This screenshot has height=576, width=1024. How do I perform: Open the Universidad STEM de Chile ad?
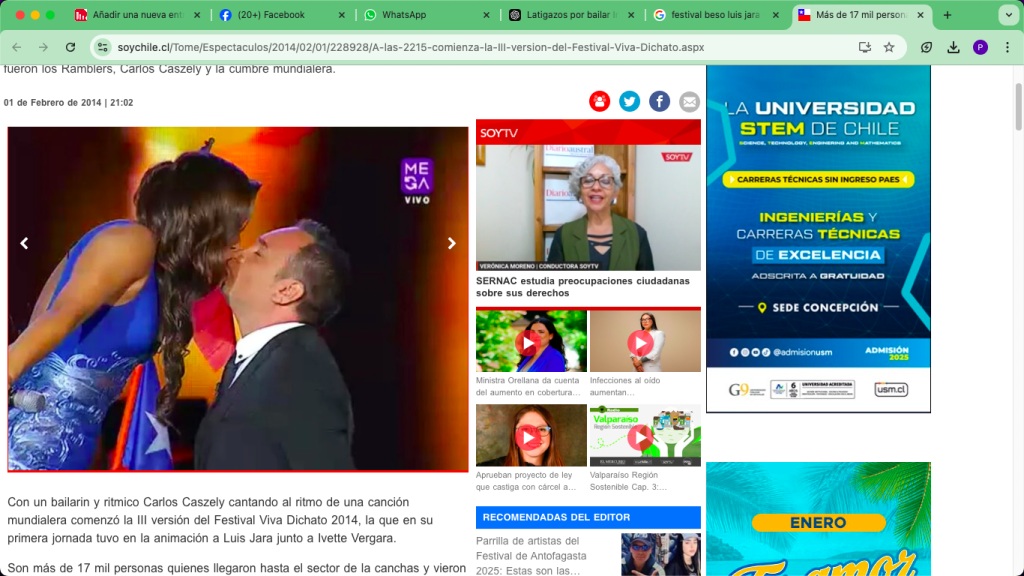[818, 238]
